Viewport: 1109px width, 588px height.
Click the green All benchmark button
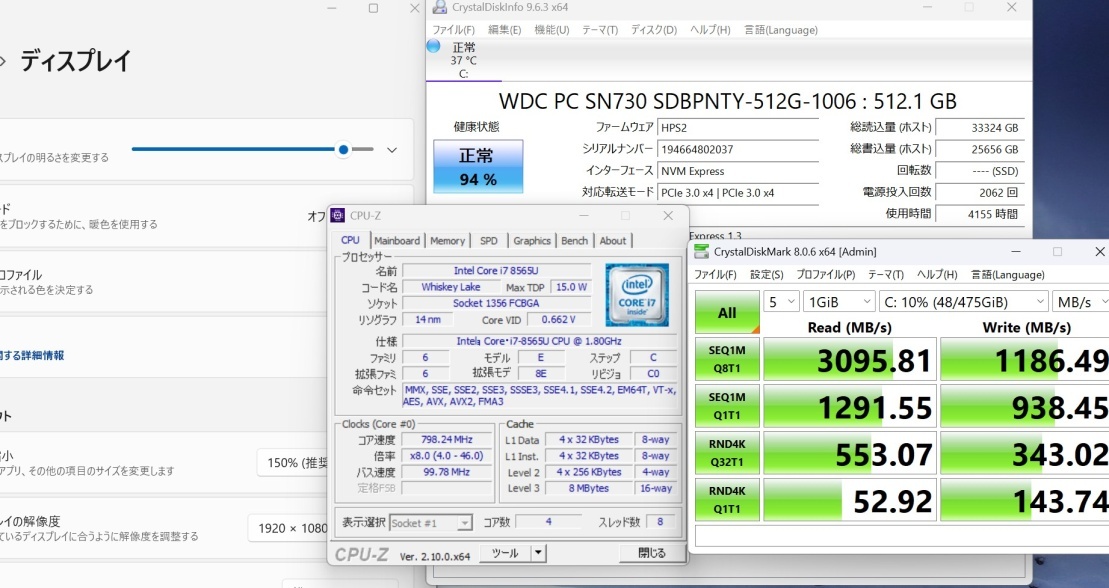coord(727,312)
